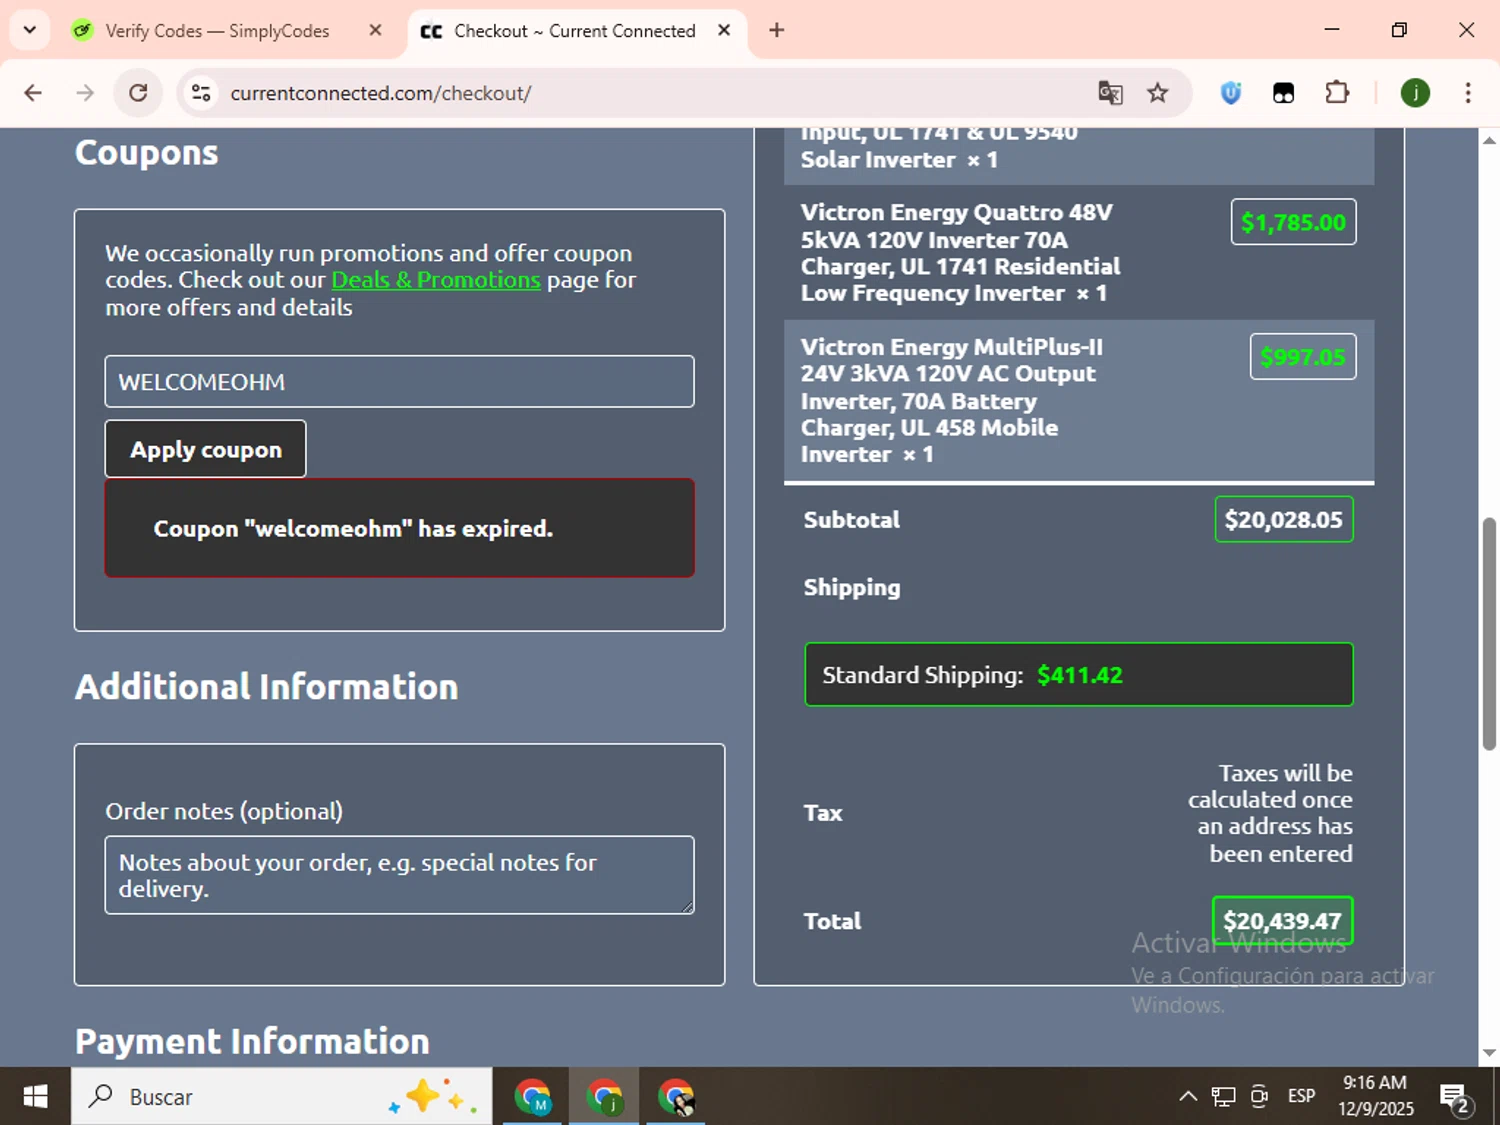
Task: Open the black extension icon next to shield
Action: click(x=1283, y=93)
